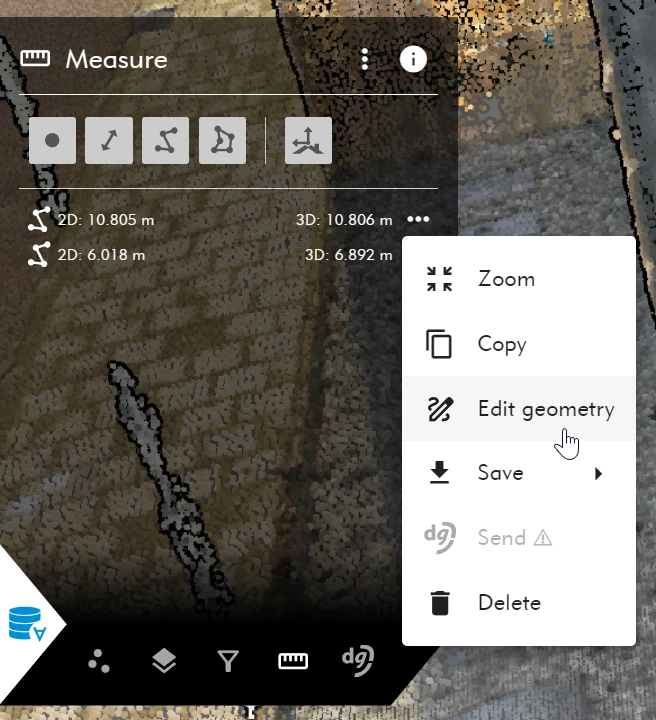
Task: Select the polyline measurement tool
Action: [x=166, y=141]
